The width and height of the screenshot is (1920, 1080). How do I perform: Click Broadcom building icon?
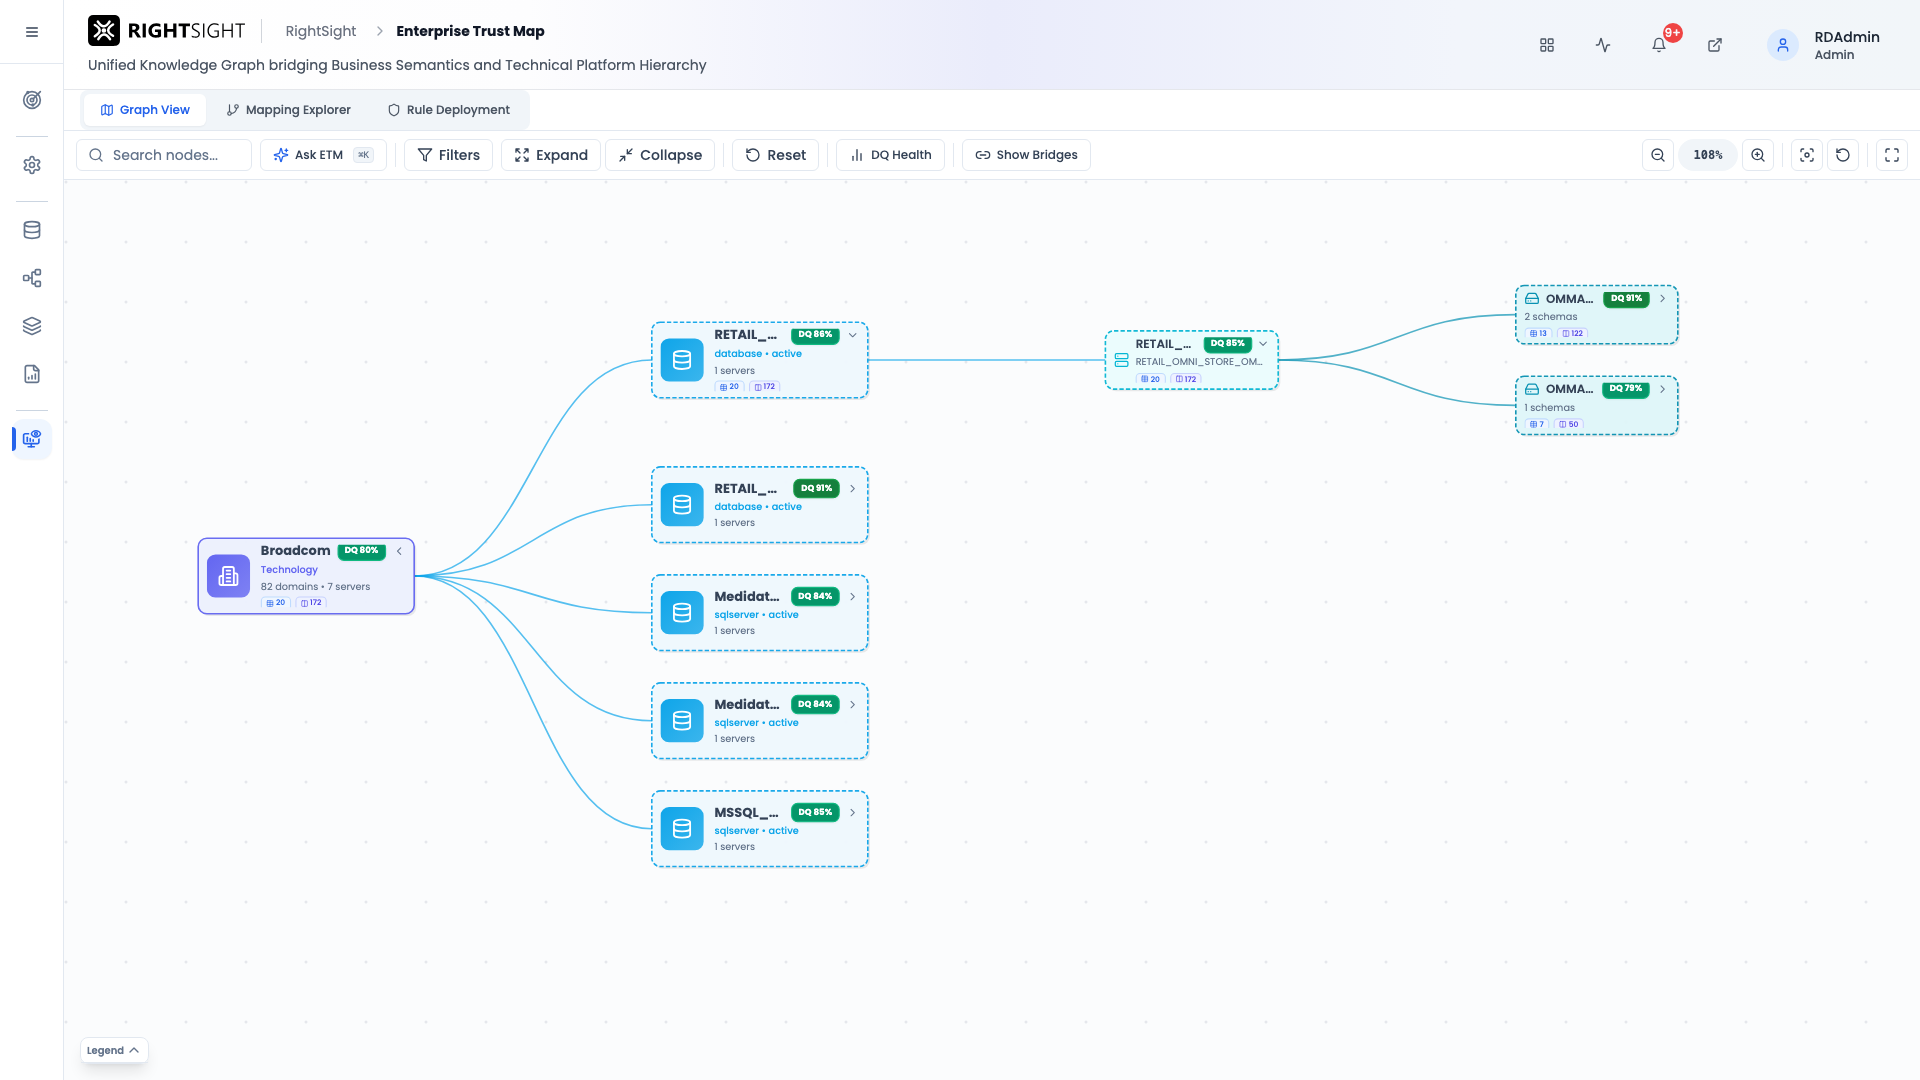pos(228,576)
